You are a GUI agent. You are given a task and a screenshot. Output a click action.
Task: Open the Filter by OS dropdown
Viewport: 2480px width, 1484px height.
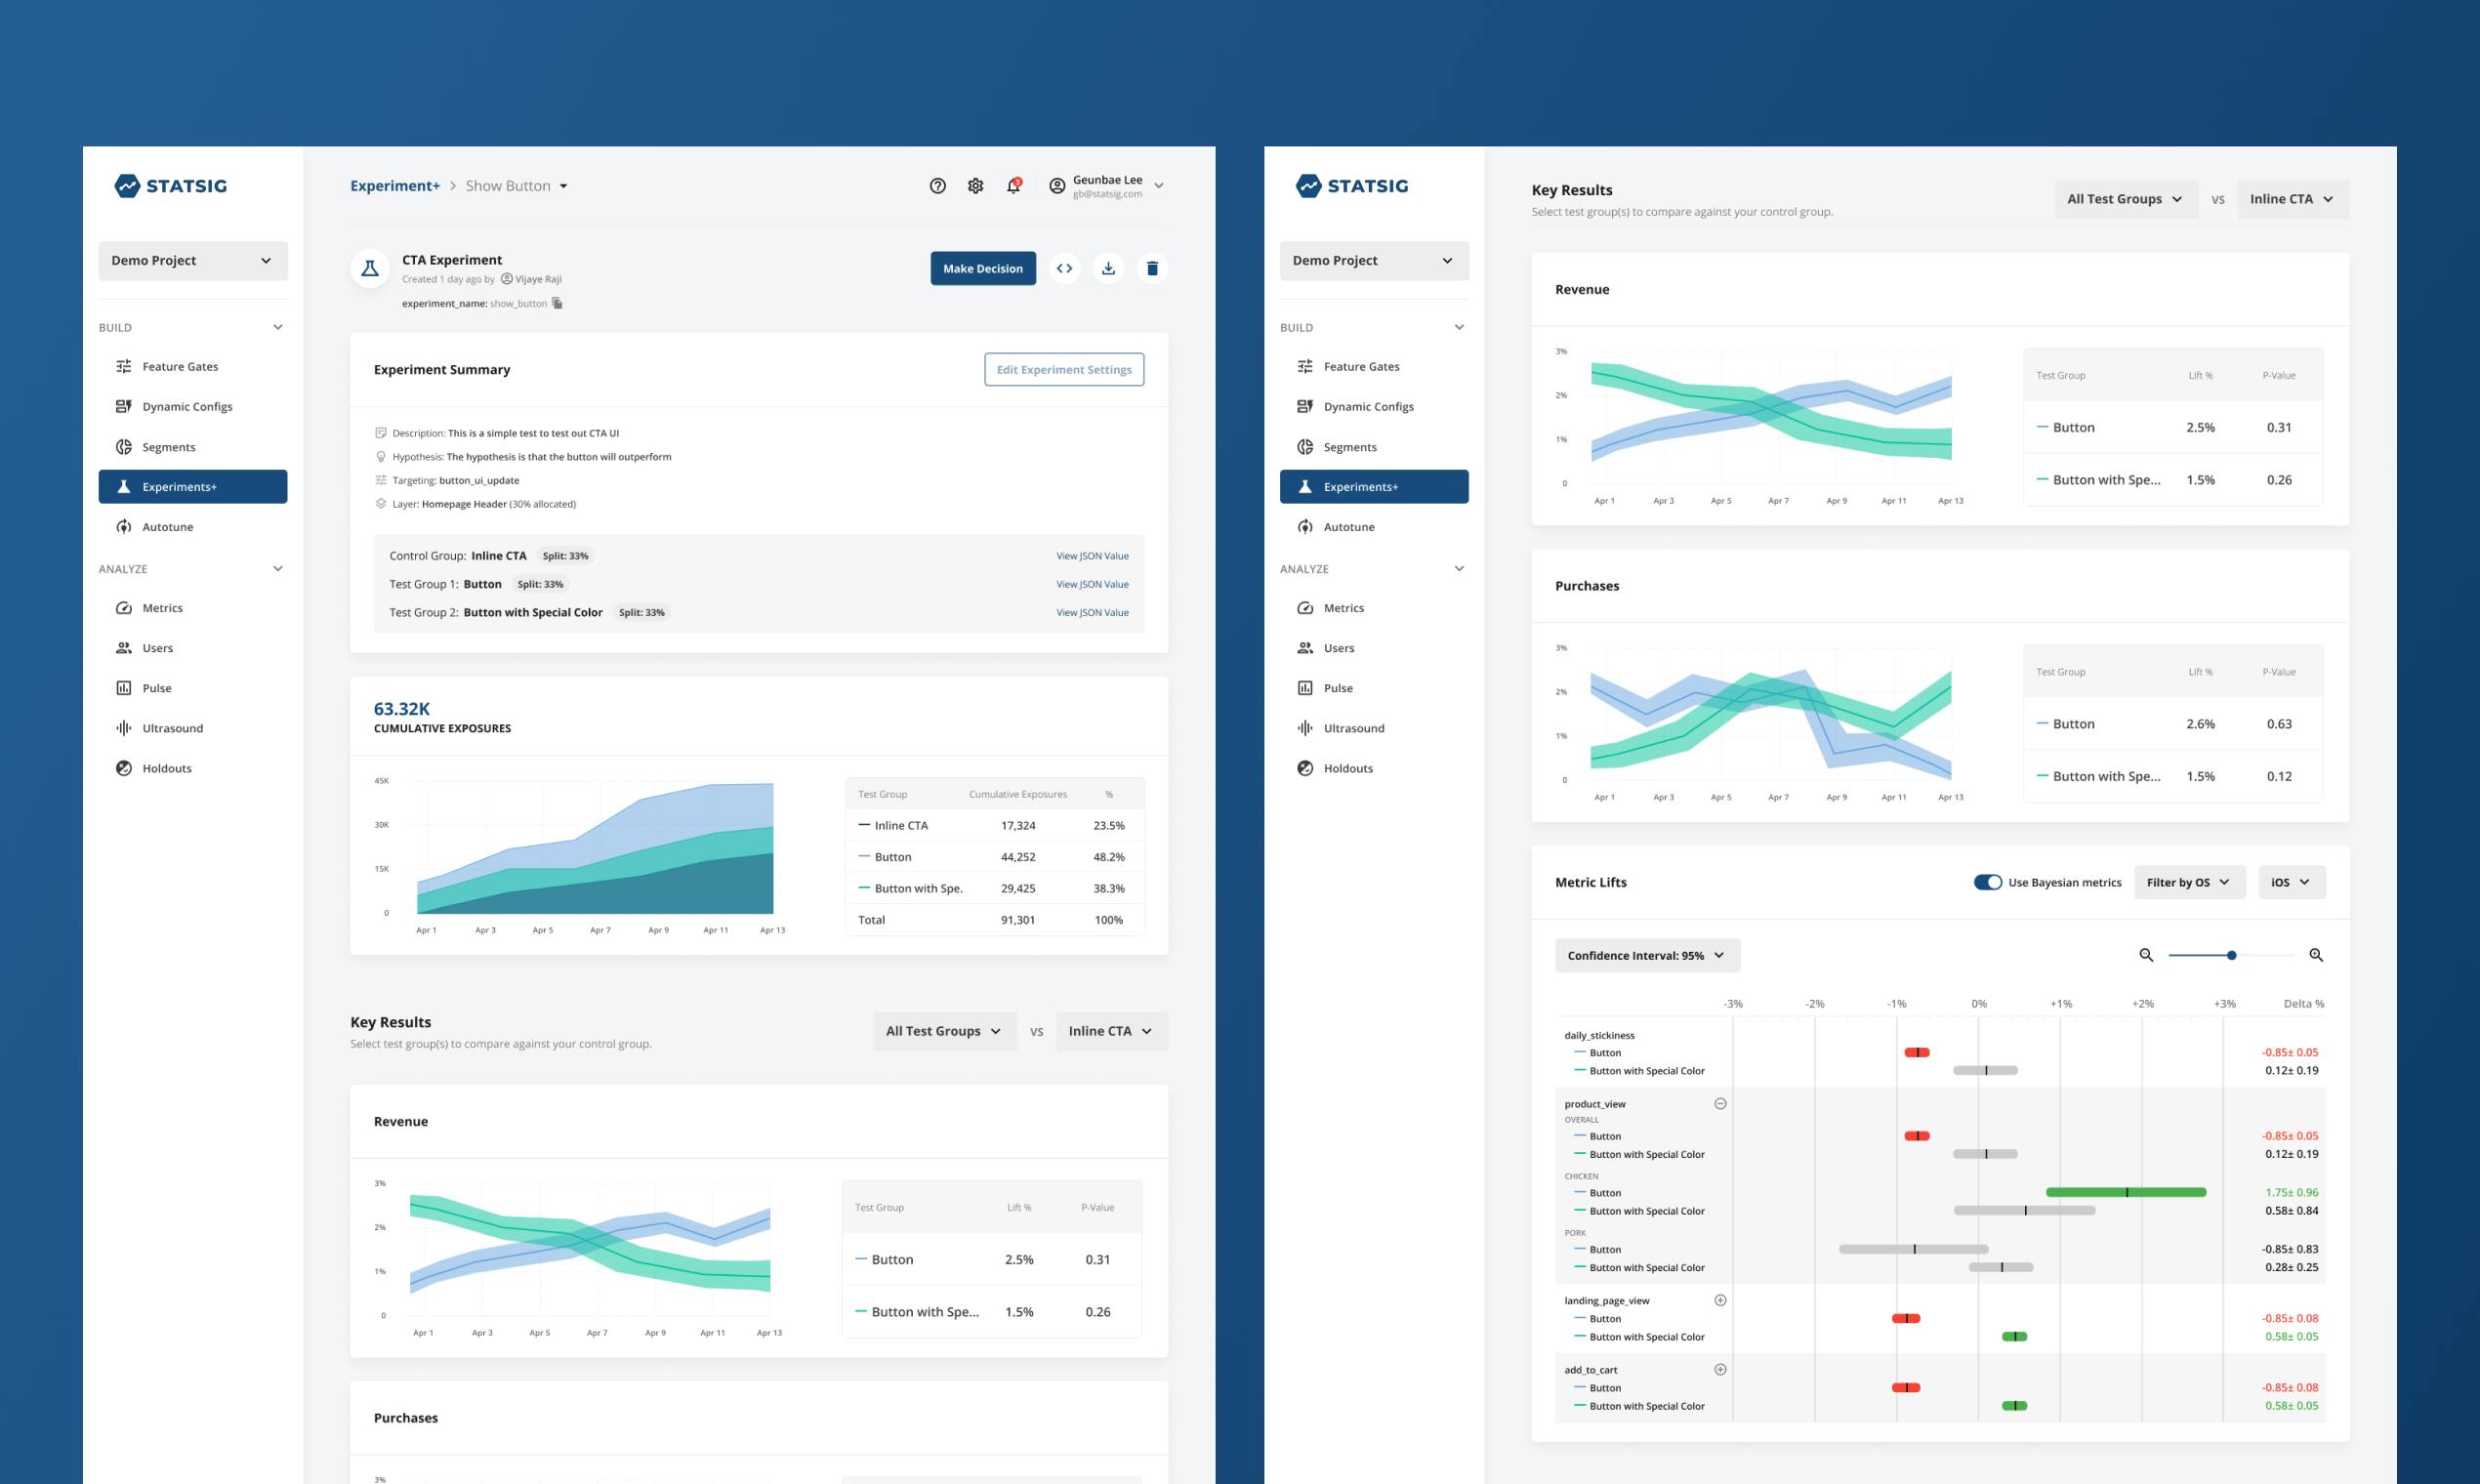tap(2189, 882)
